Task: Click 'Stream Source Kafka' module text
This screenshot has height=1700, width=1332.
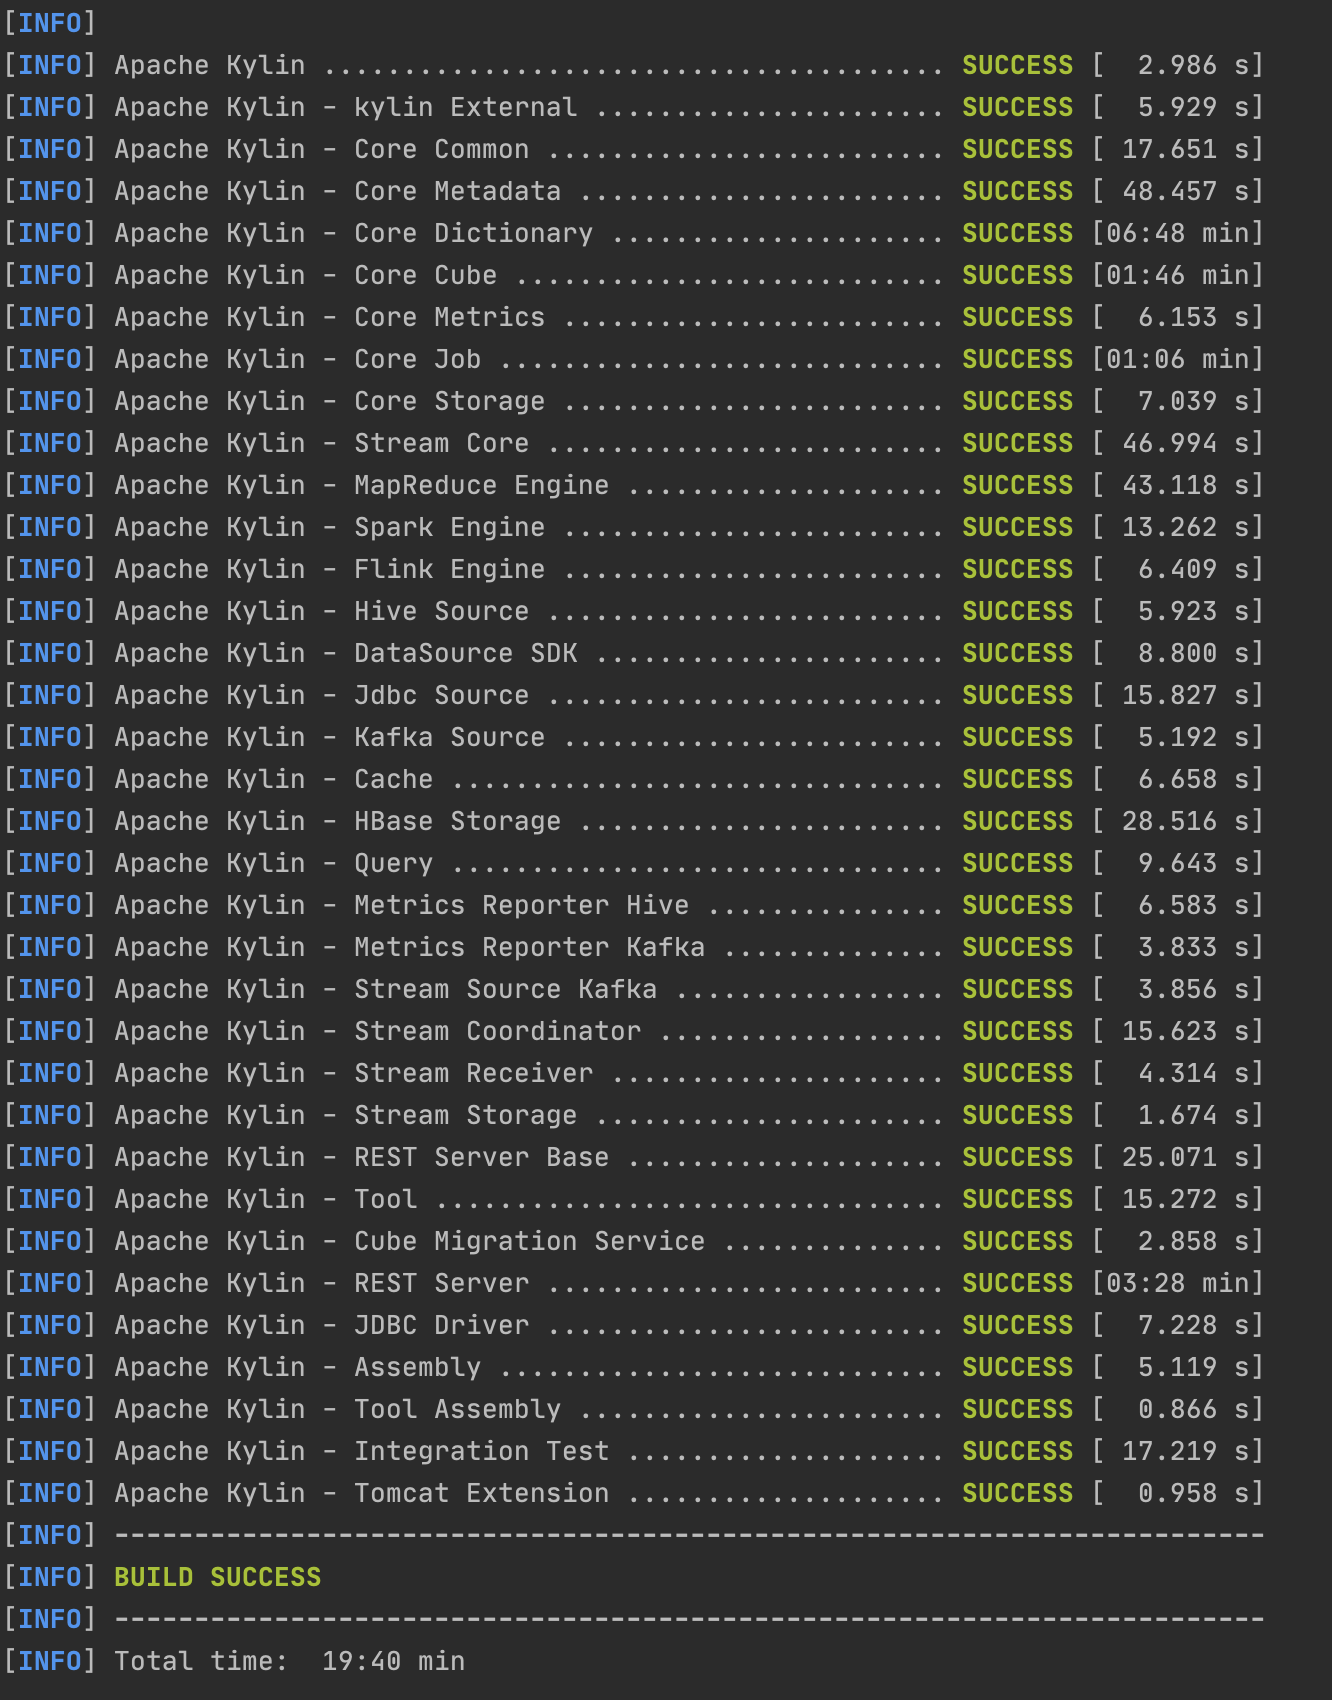Action: tap(505, 989)
